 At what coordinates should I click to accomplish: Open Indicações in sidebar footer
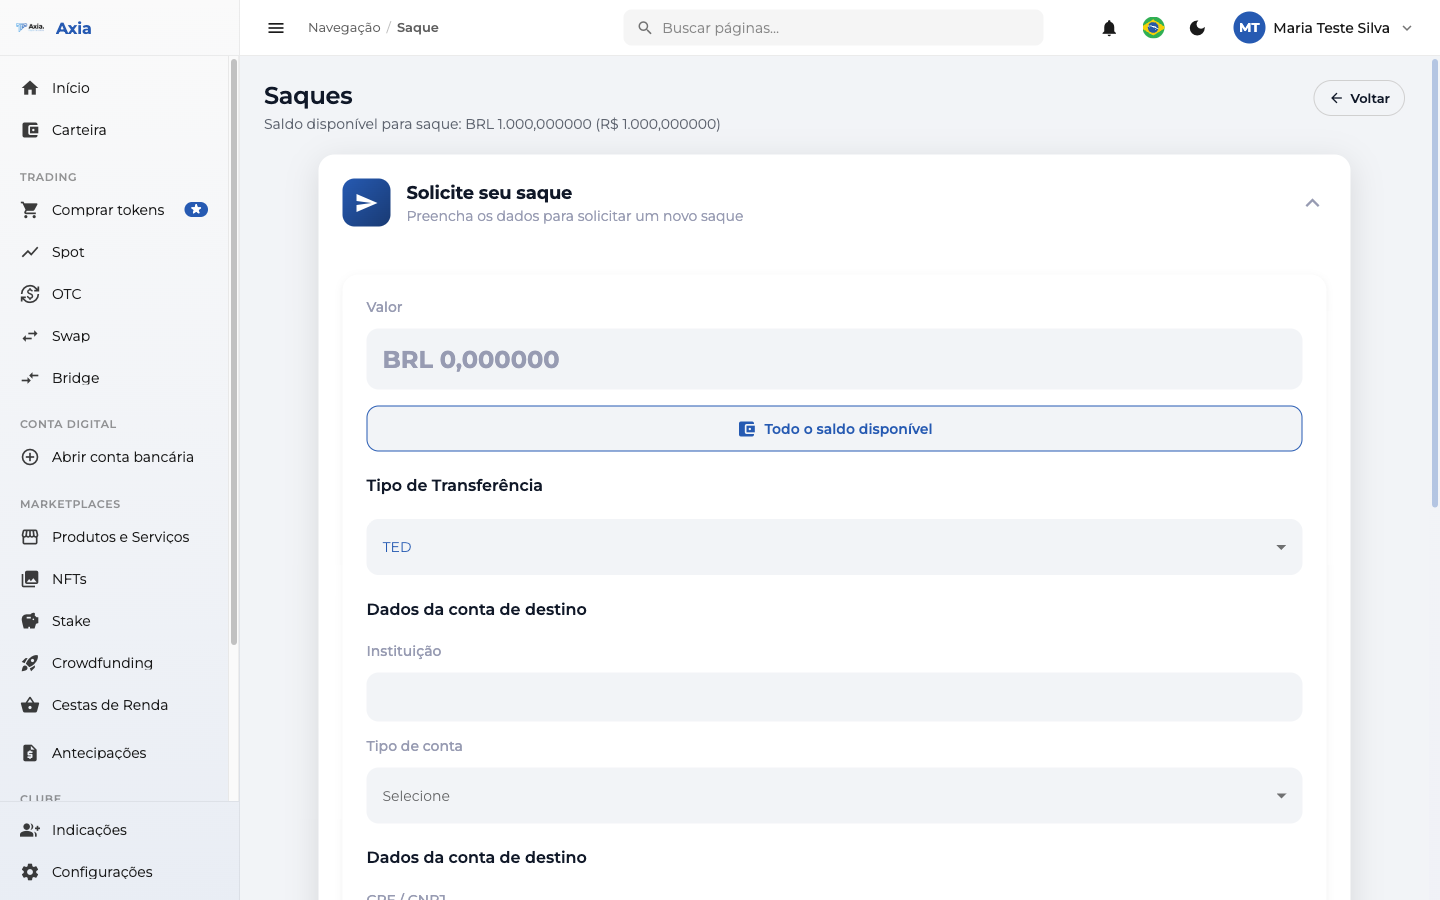(119, 830)
